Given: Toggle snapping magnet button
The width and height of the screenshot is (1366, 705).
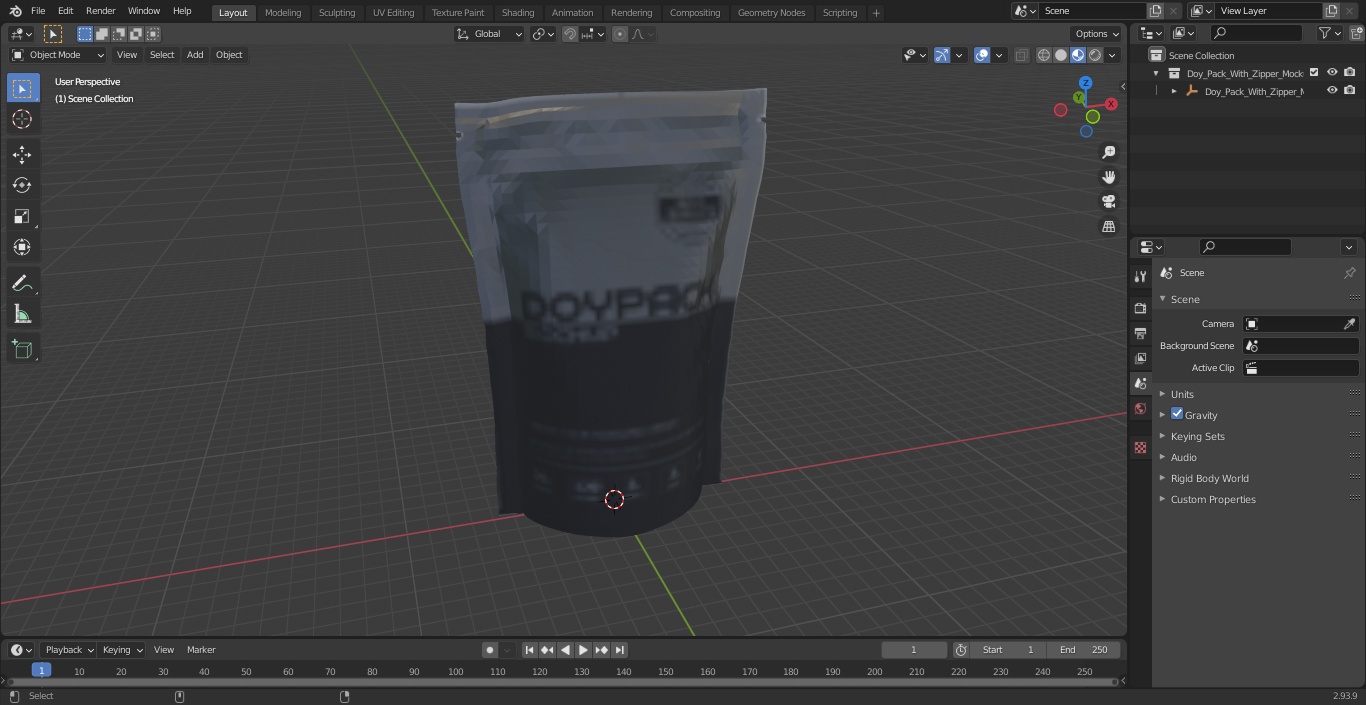Looking at the screenshot, I should [569, 34].
